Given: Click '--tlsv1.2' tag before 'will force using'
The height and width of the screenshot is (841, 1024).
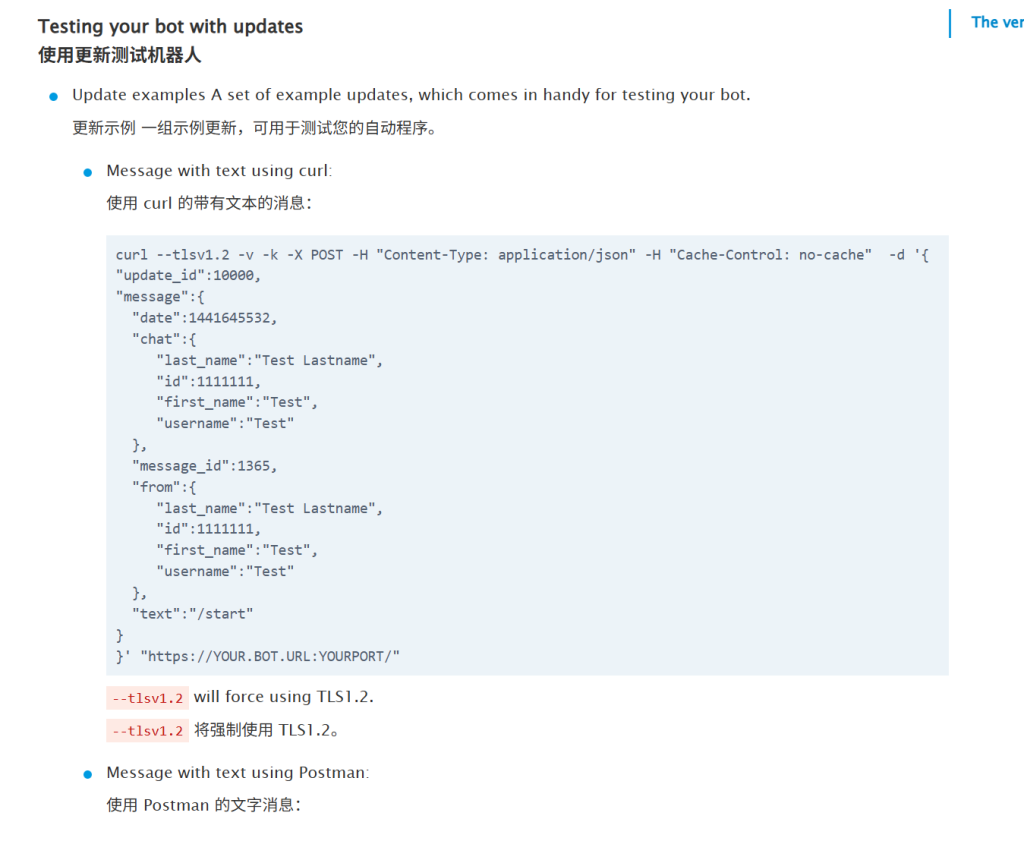Looking at the screenshot, I should (x=148, y=698).
